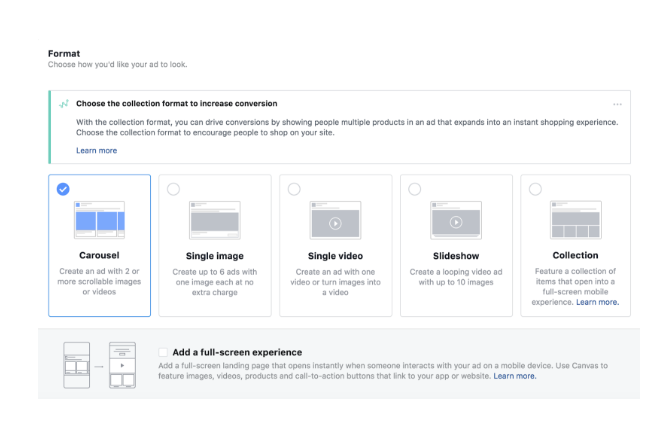
Task: Click 'Choose how you'd like your ad to look.'
Action: point(118,64)
